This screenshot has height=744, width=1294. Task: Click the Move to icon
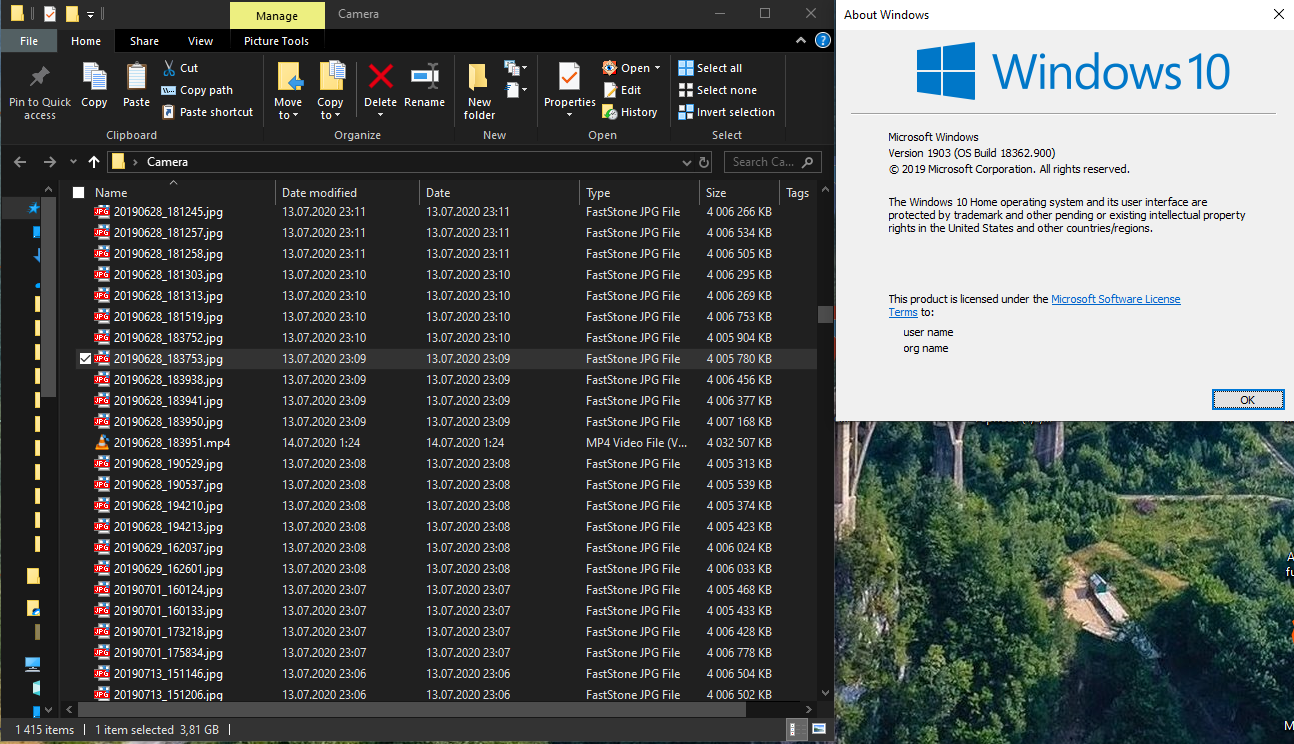click(x=289, y=77)
